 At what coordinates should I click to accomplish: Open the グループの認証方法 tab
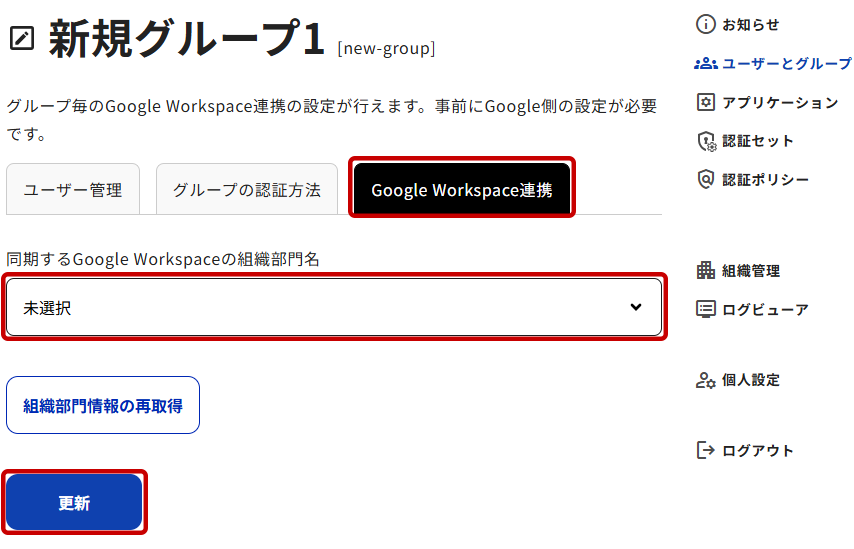pyautogui.click(x=246, y=190)
